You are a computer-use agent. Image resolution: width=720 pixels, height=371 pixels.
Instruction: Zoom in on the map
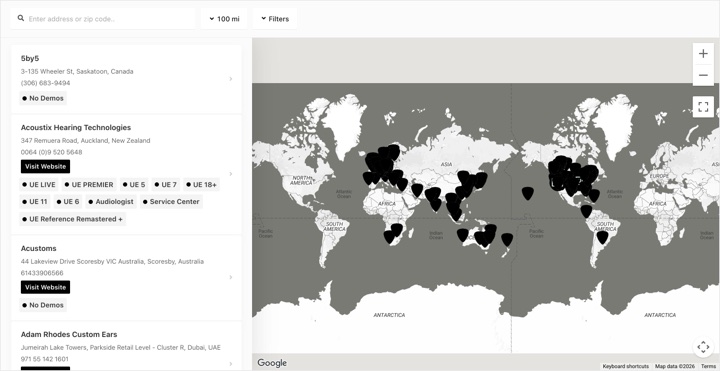pos(703,54)
